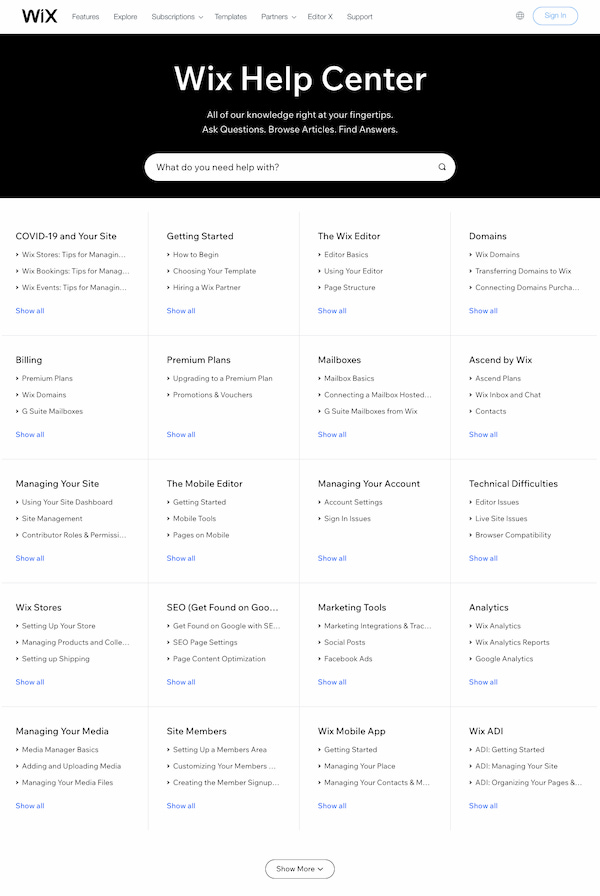Go to Templates in navigation bar
The height and width of the screenshot is (896, 600).
tap(230, 17)
